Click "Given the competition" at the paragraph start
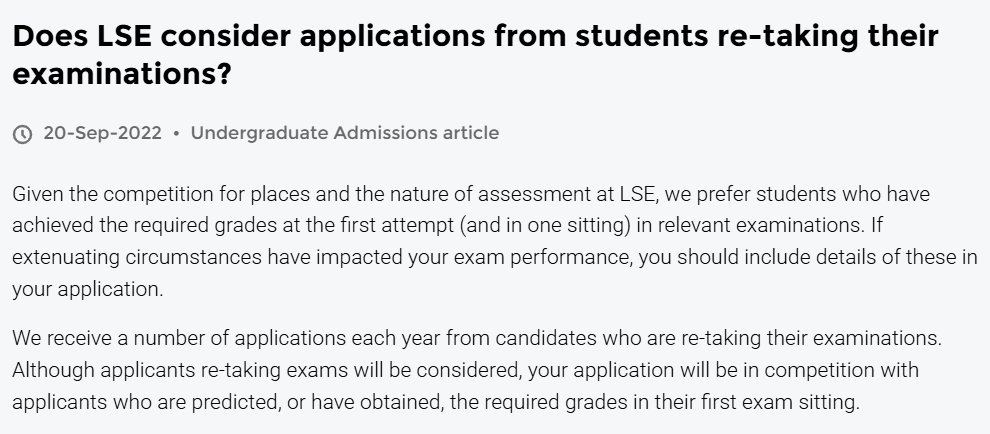 [x=98, y=193]
